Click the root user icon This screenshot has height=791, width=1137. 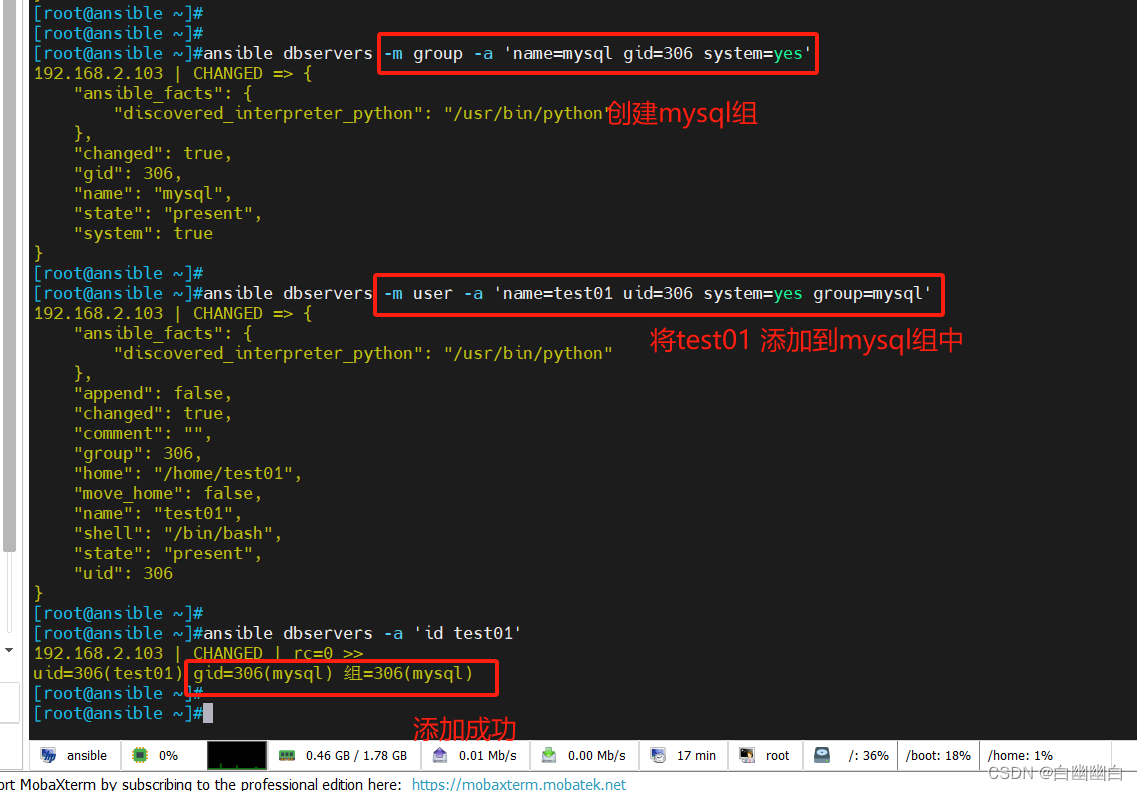[x=747, y=756]
